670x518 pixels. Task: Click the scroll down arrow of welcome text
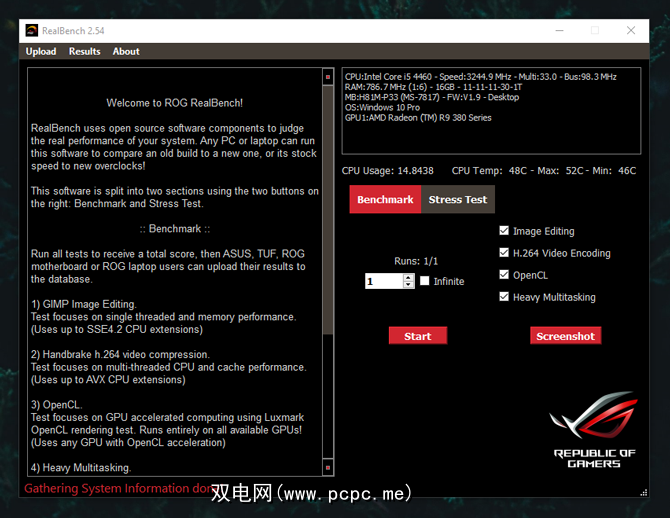(328, 468)
